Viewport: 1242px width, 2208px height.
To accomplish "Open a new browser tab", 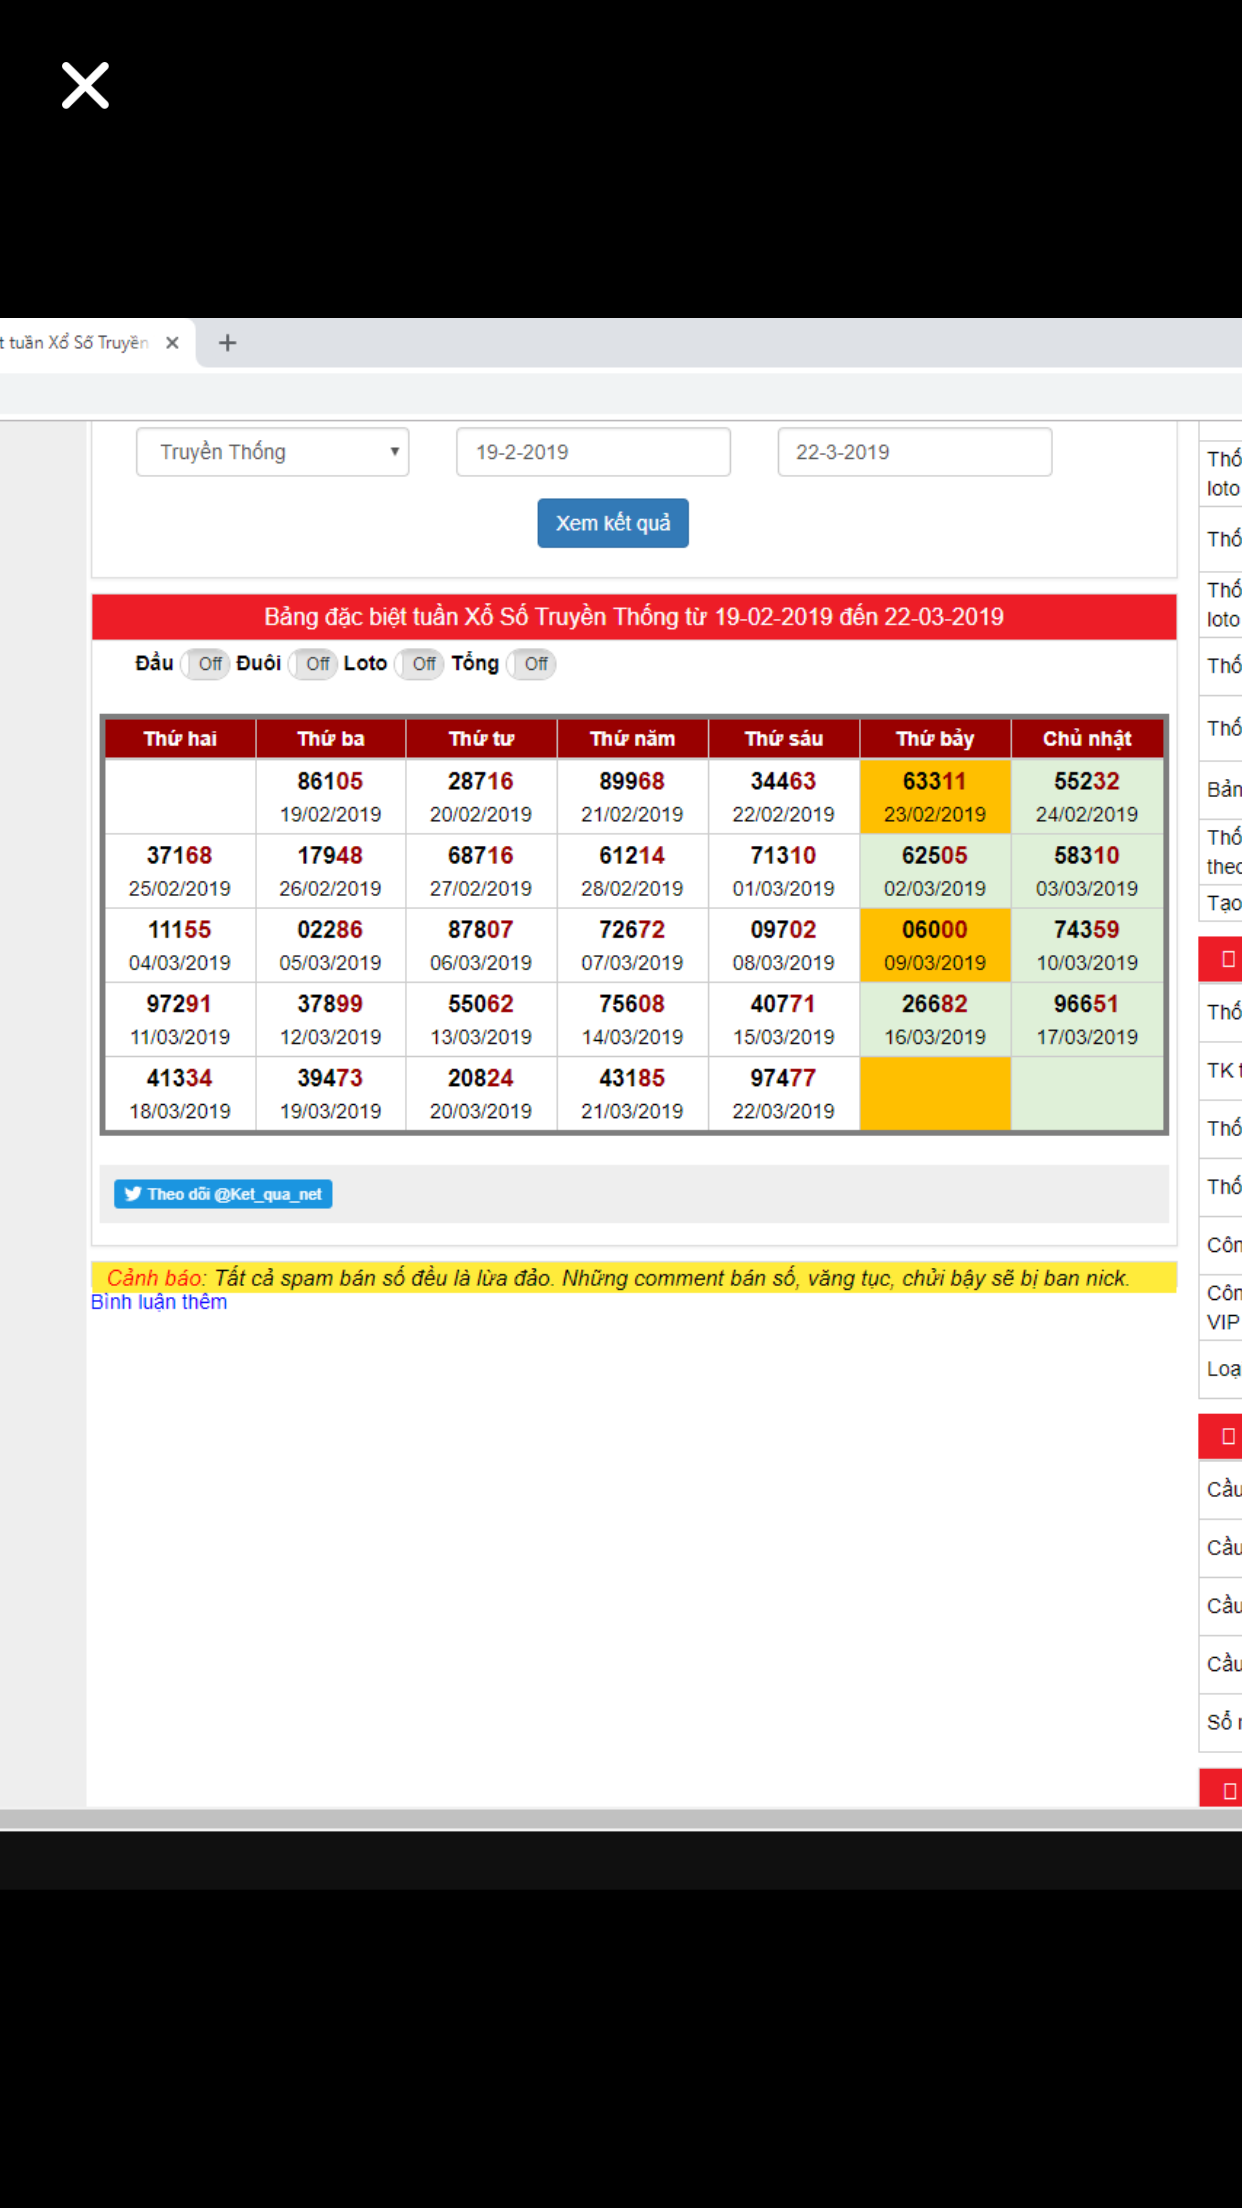I will pos(228,343).
